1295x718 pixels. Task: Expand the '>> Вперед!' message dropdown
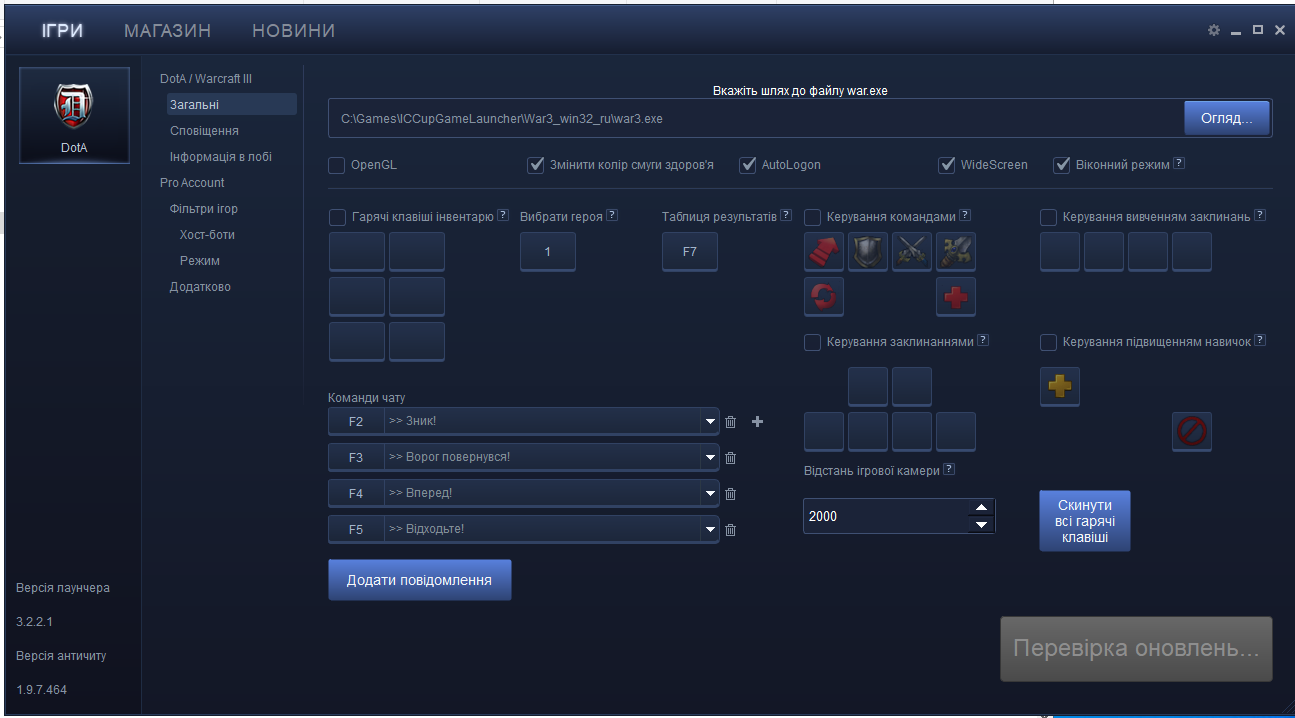tap(711, 494)
